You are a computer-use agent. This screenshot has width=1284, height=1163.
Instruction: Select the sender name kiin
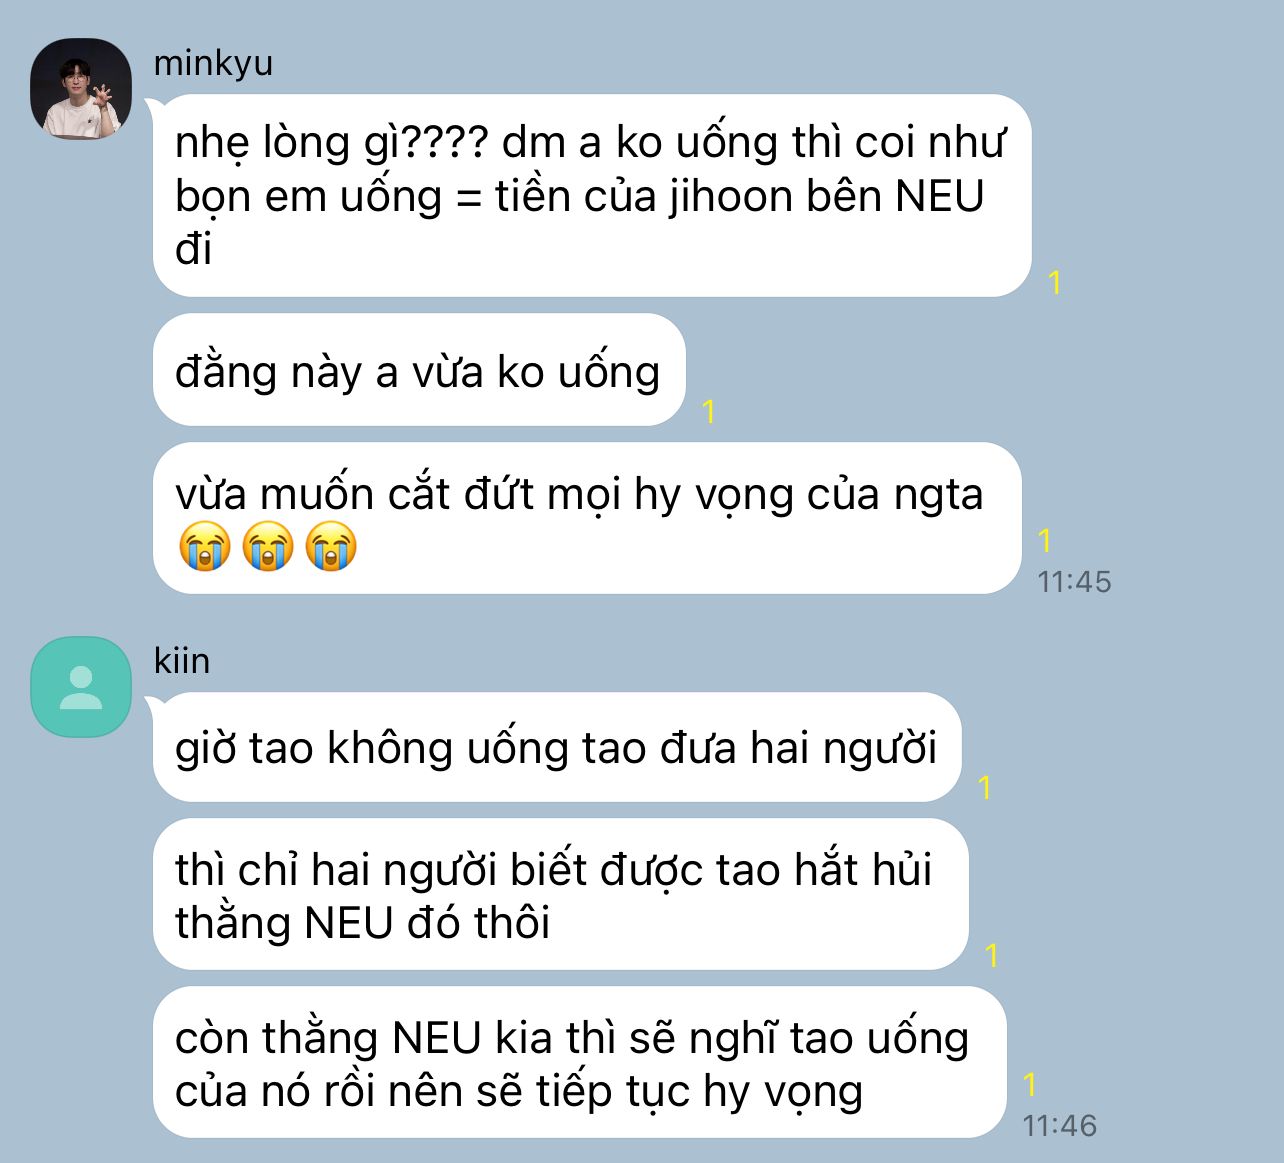[x=182, y=661]
